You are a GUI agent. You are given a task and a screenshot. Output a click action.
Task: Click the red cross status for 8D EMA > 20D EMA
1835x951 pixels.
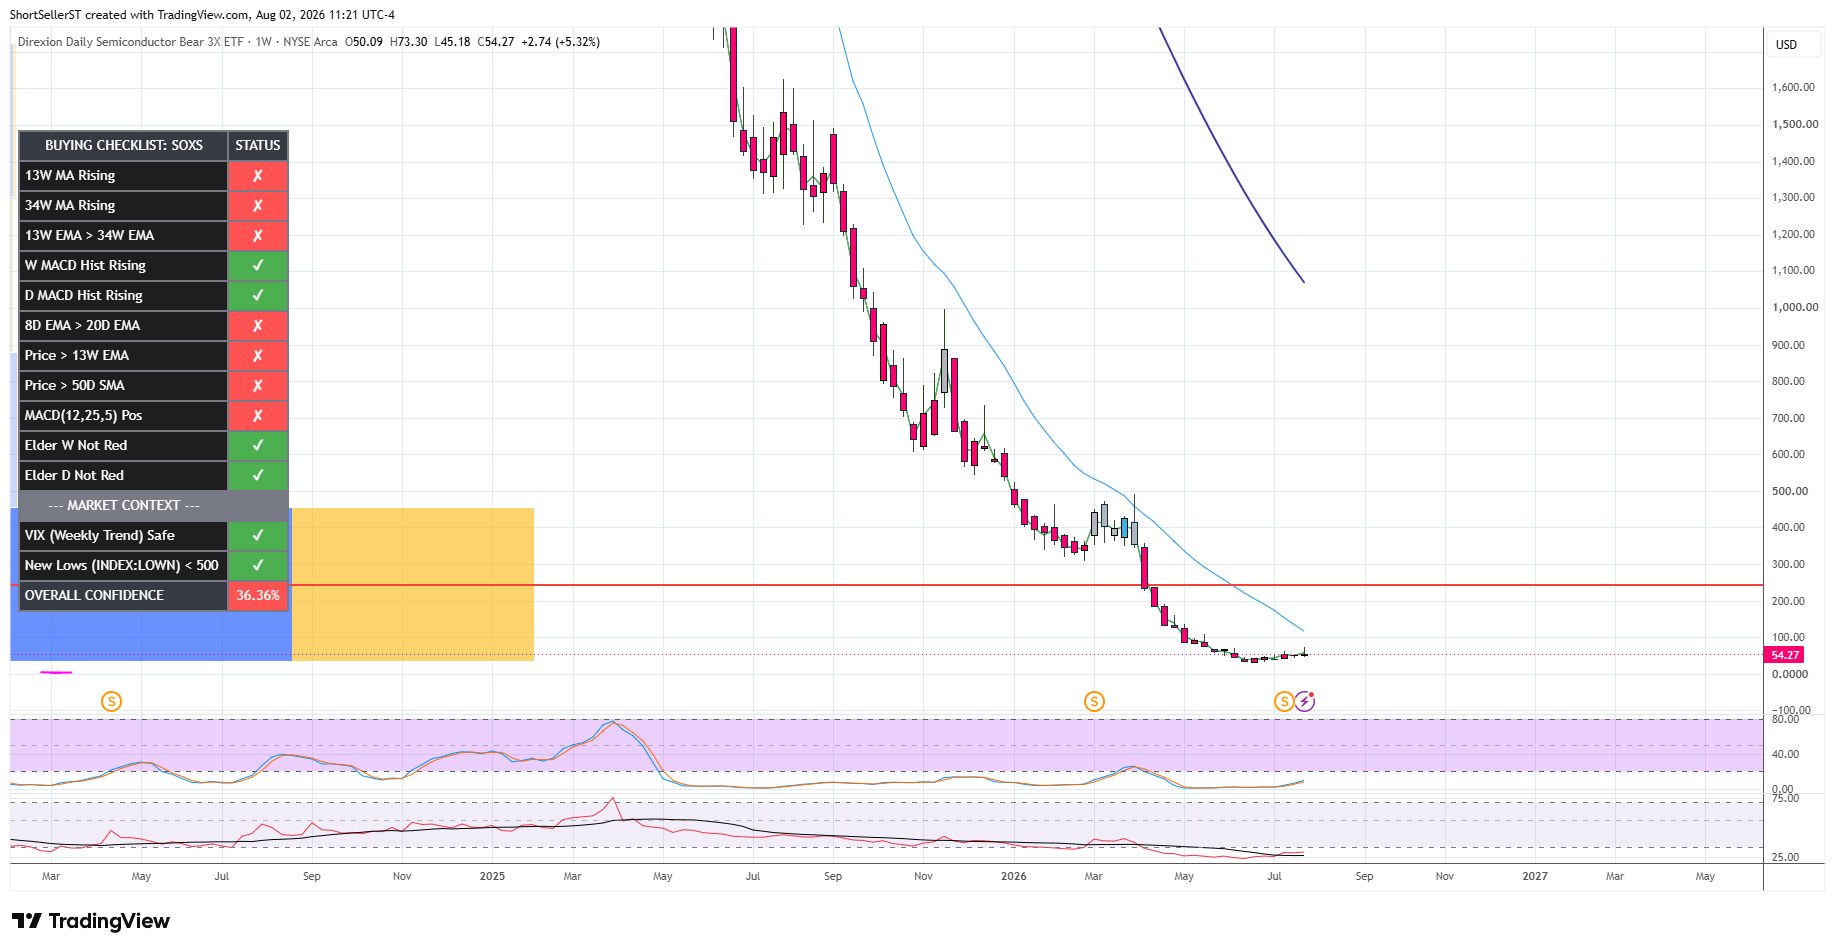click(258, 325)
